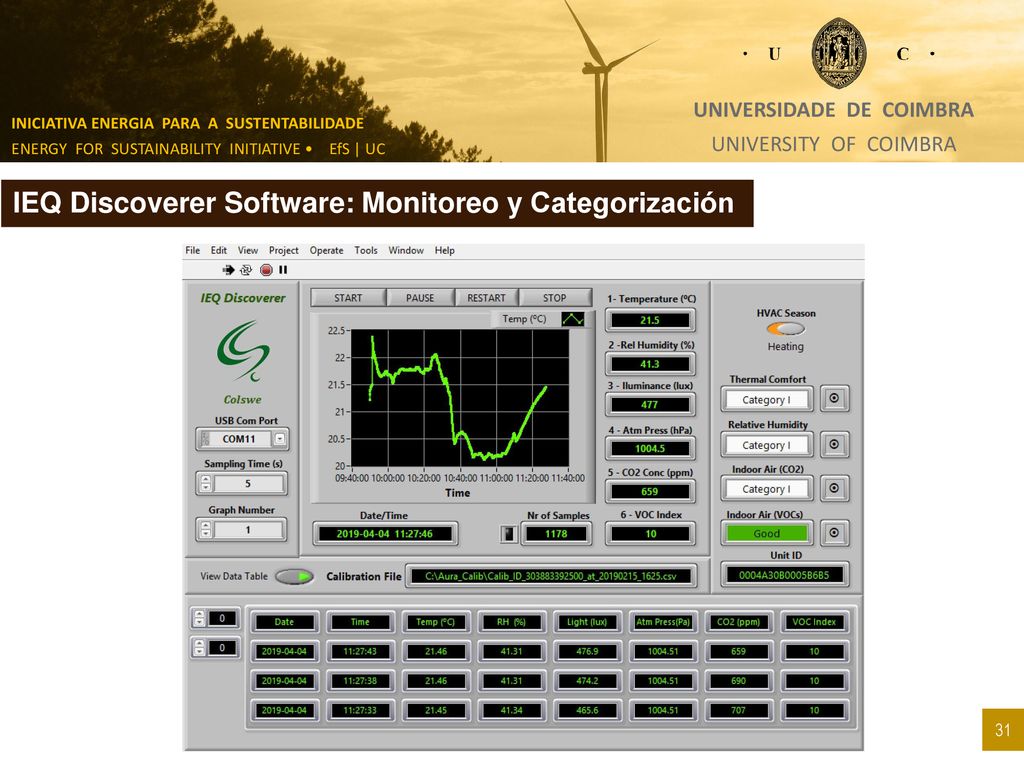Viewport: 1024px width, 768px height.
Task: Toggle the View Data Table switch
Action: (x=295, y=577)
